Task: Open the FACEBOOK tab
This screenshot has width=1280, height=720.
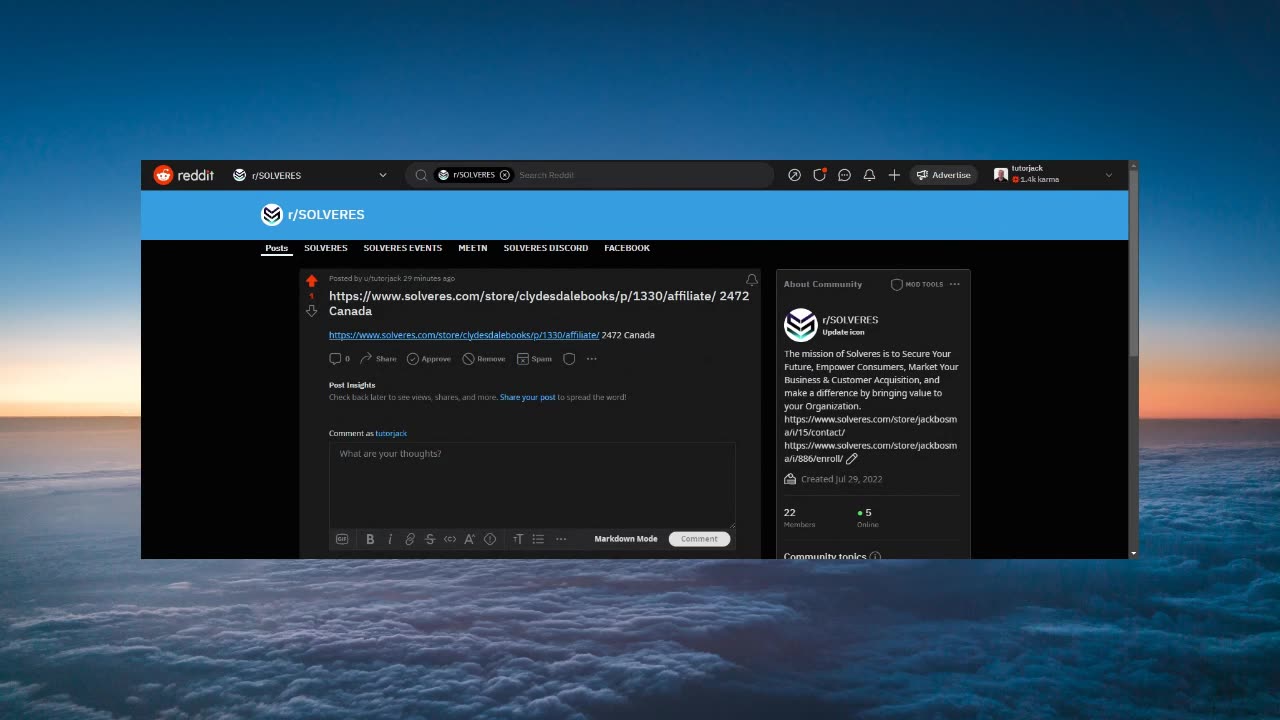Action: tap(627, 248)
